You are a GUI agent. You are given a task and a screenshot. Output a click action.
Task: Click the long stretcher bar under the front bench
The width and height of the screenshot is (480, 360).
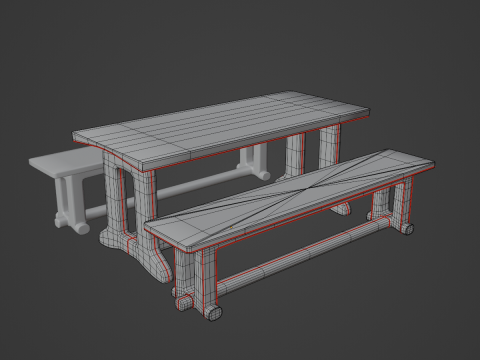[x=302, y=253]
